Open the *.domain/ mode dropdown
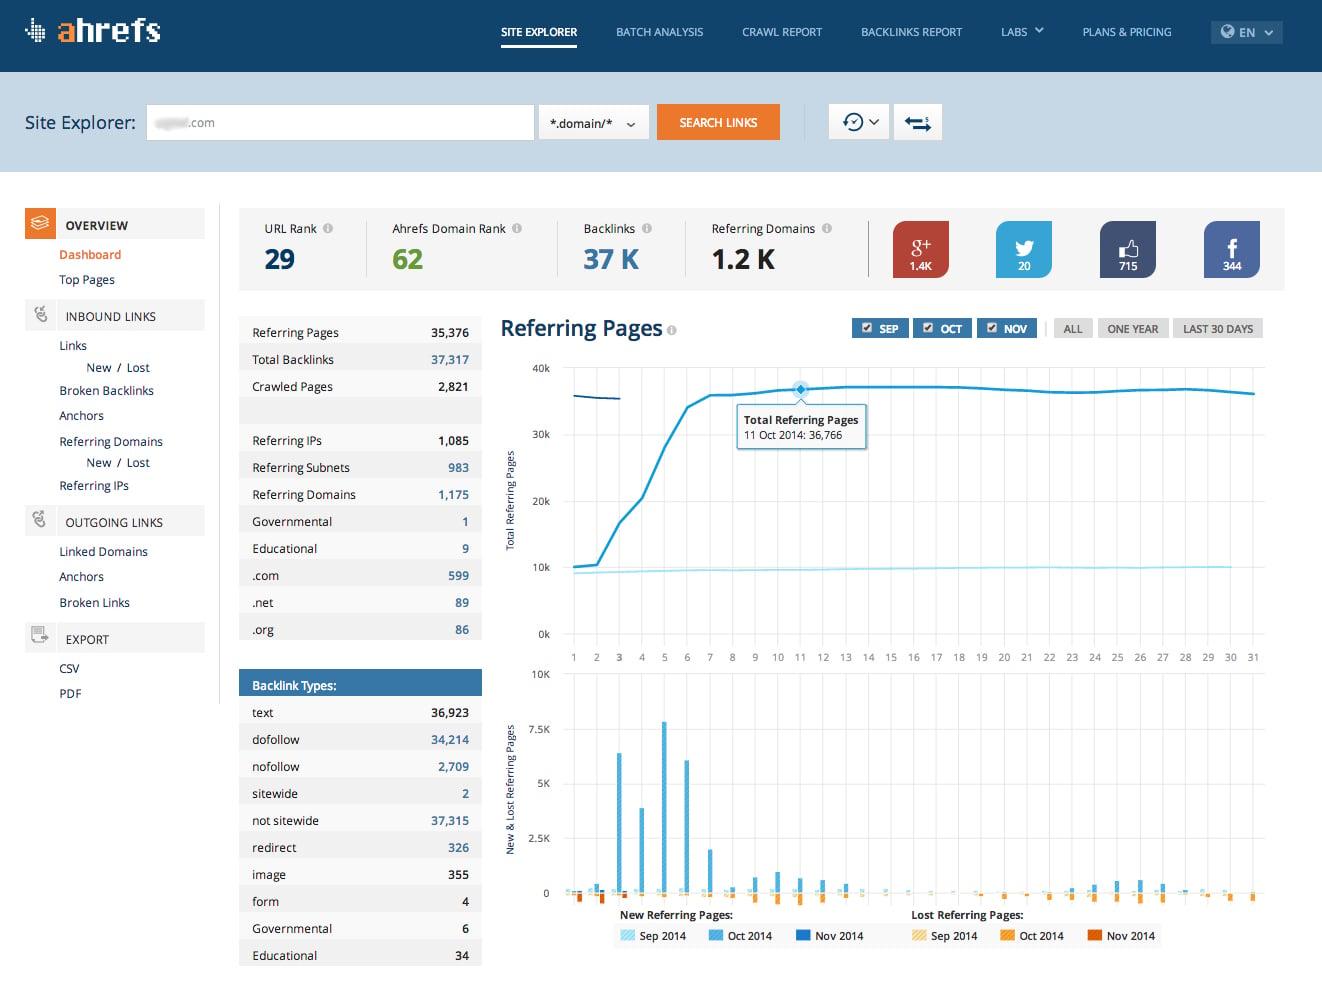The height and width of the screenshot is (994, 1322). [593, 121]
